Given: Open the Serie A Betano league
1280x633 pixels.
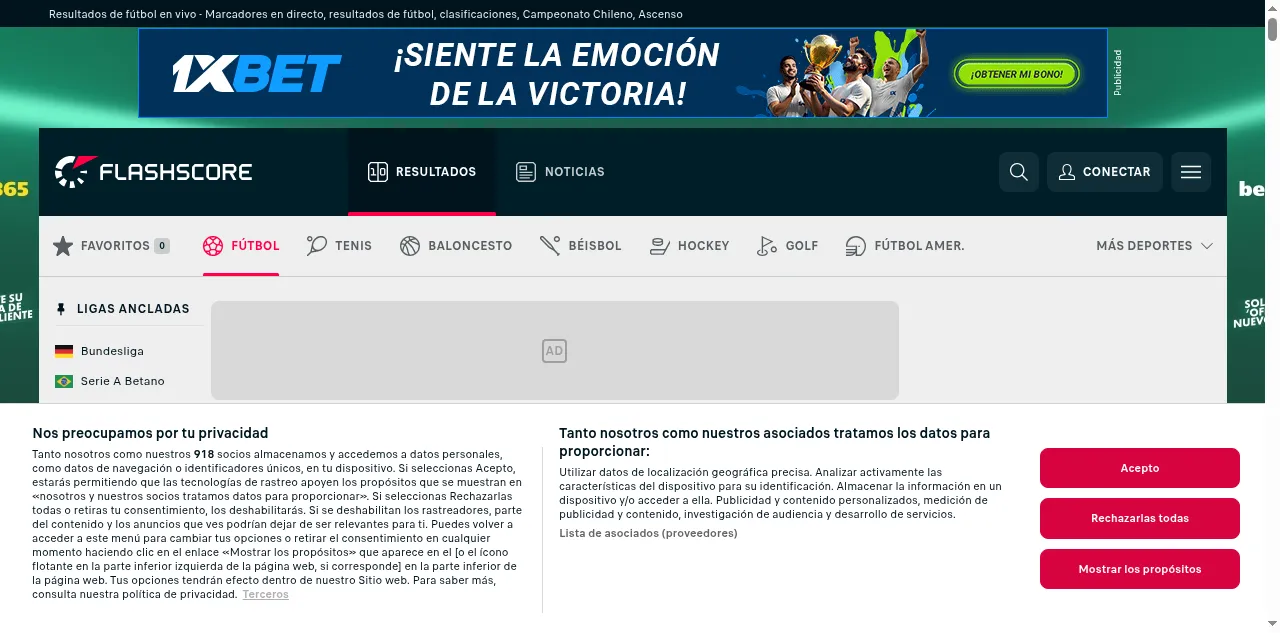Looking at the screenshot, I should click(123, 381).
